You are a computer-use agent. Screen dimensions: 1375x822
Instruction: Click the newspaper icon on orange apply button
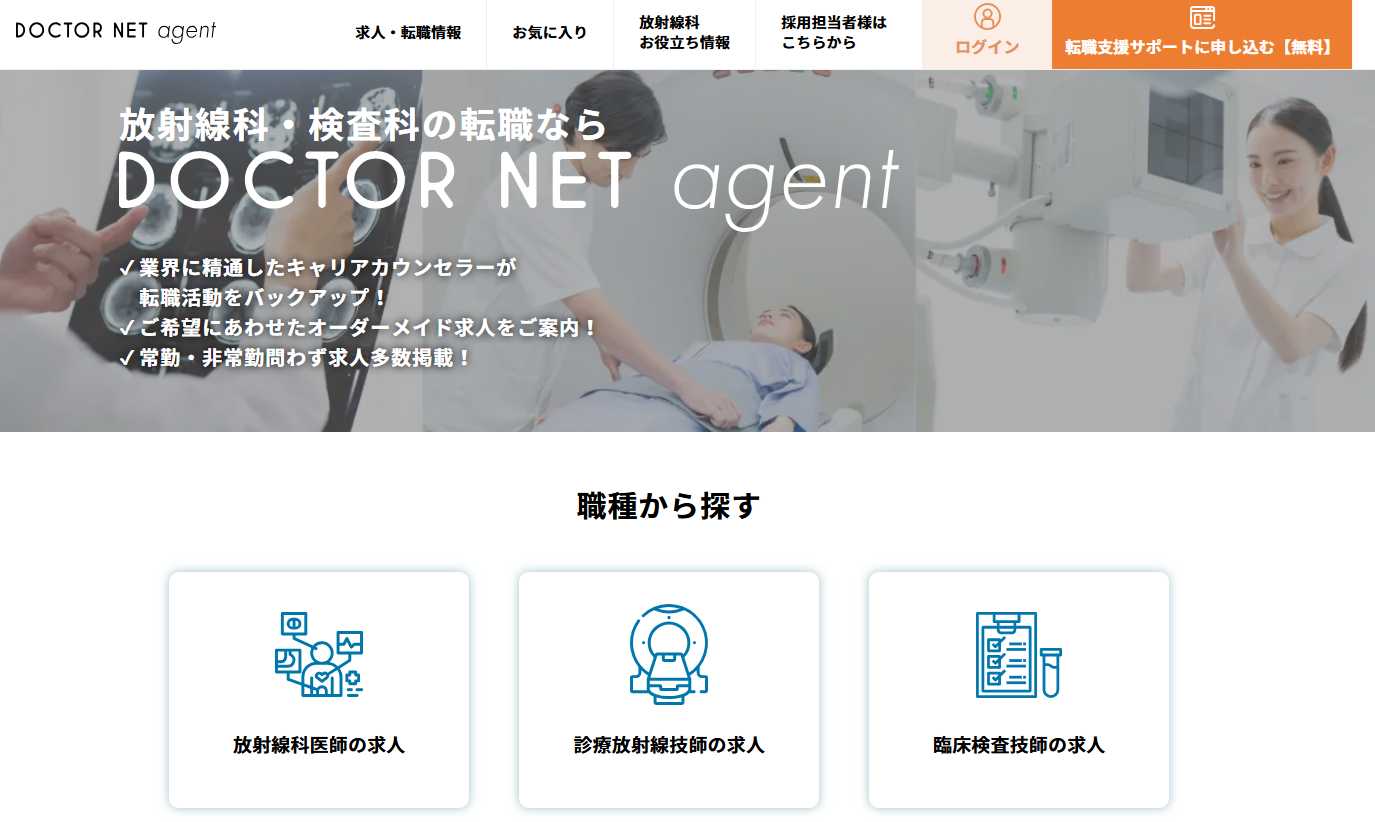pos(1202,17)
